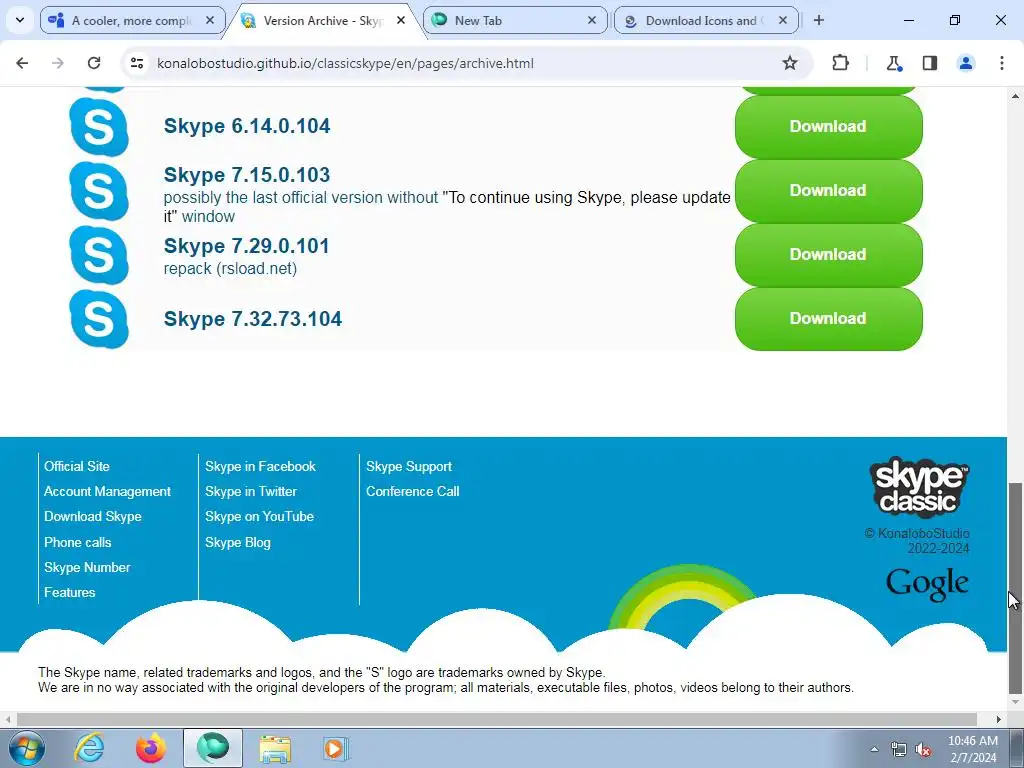Click the scroll up arrow of vertical scrollbar
Viewport: 1024px width, 768px height.
pos(1015,95)
